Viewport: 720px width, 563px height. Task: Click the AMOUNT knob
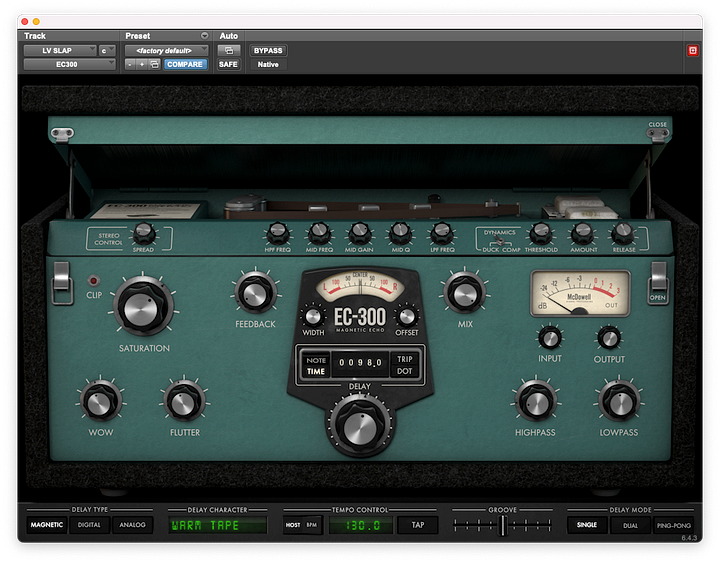583,233
